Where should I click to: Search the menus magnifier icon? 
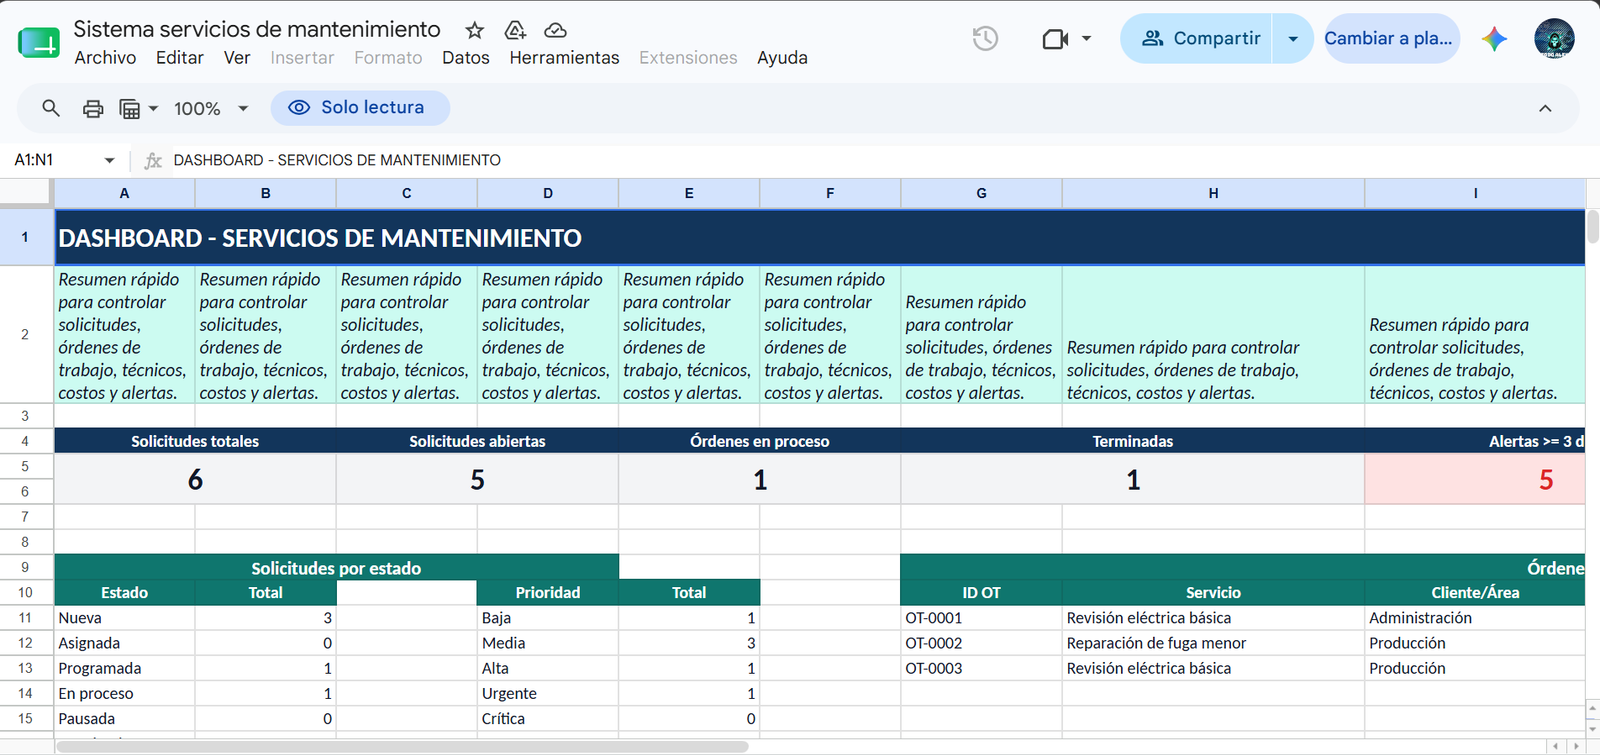[x=51, y=108]
